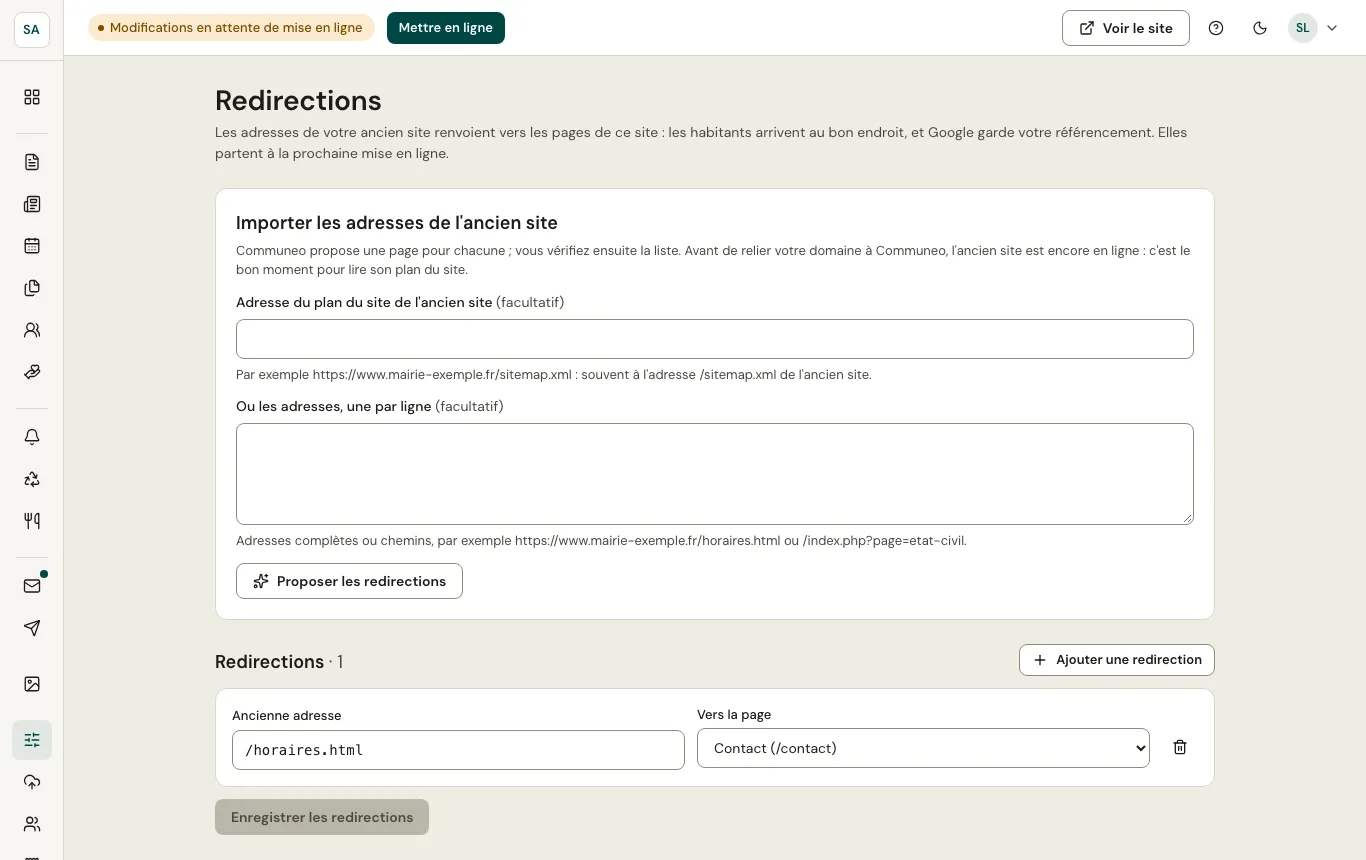Focus the old site sitemap address field
1366x860 pixels.
point(715,339)
